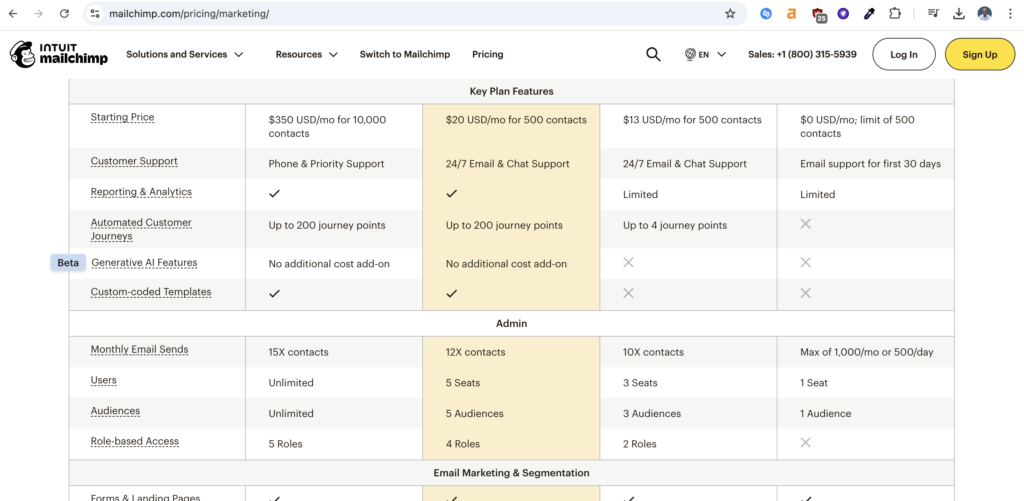Open the purple circle extension icon

coord(843,14)
